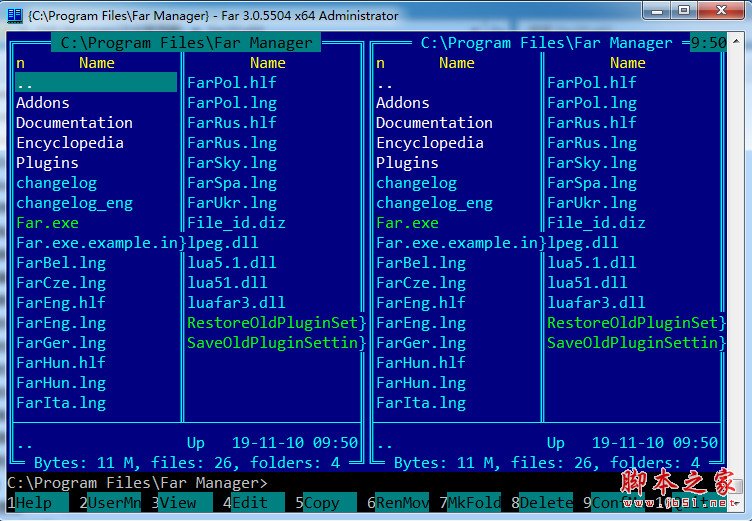
Task: Select FarPol.lng in right panel
Action: tap(592, 103)
